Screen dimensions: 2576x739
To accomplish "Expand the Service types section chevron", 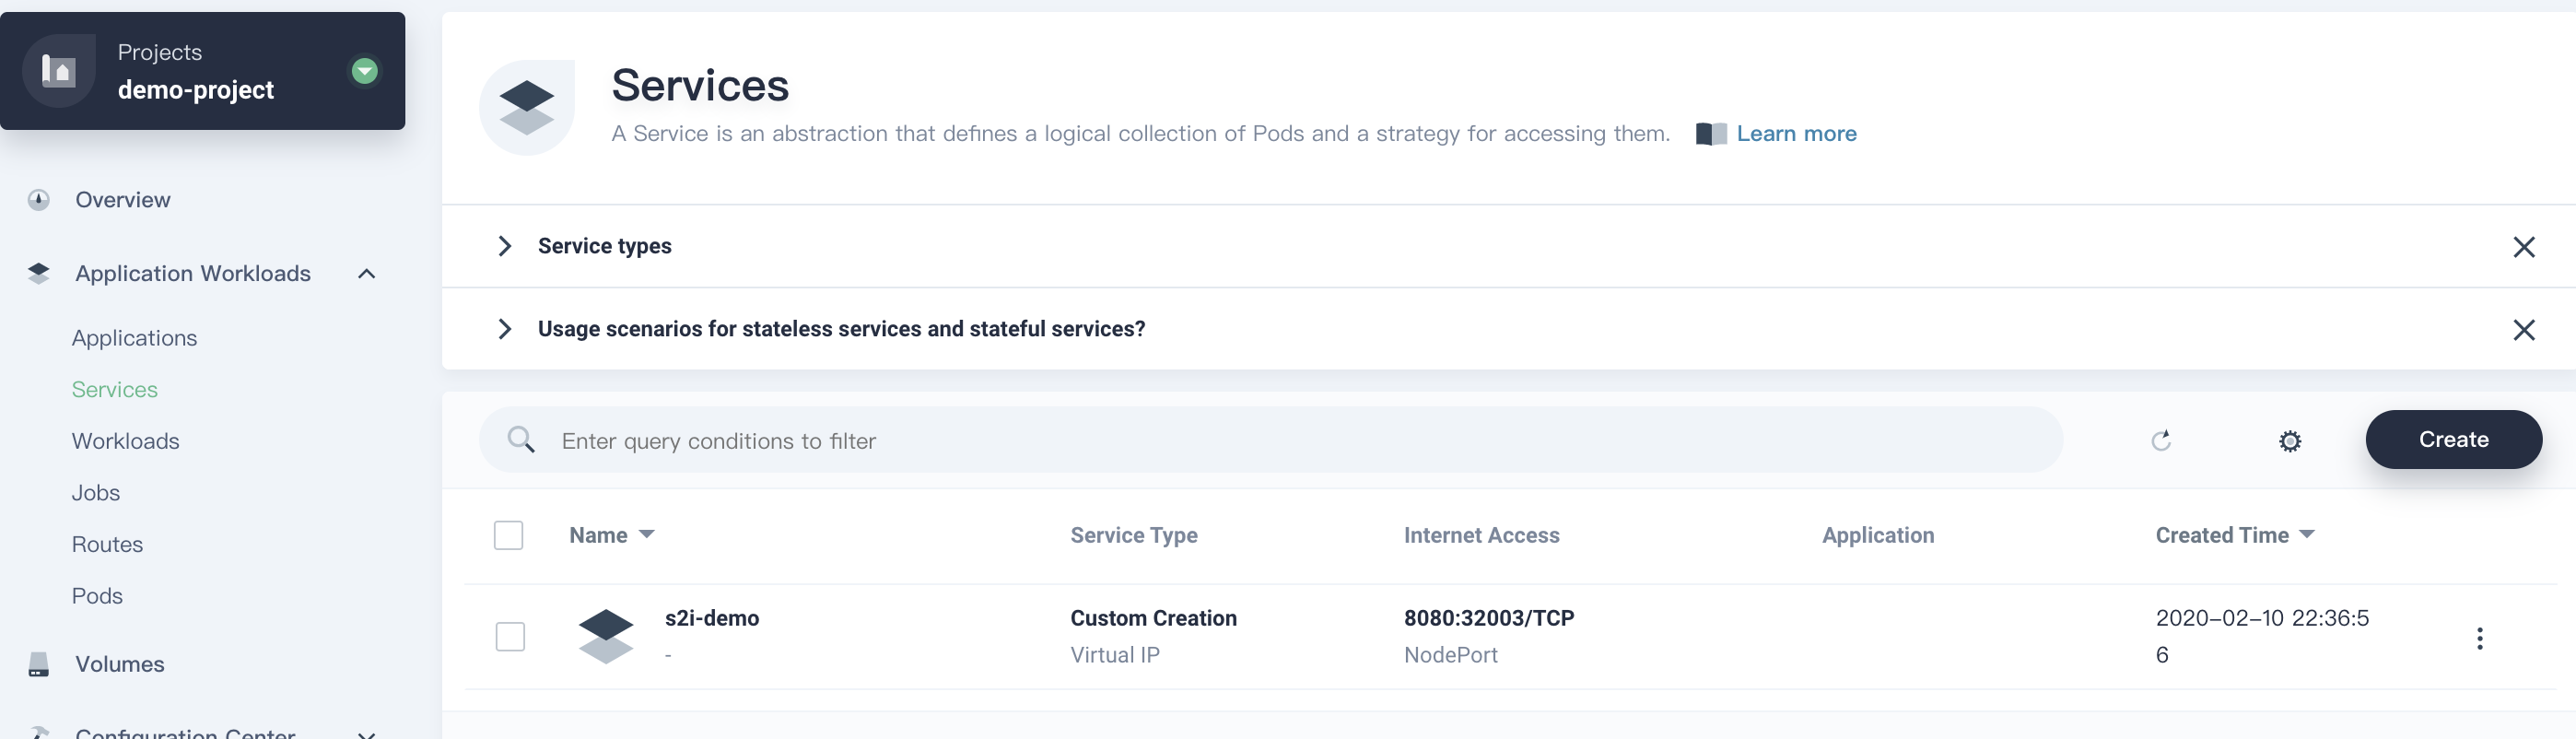I will [505, 246].
